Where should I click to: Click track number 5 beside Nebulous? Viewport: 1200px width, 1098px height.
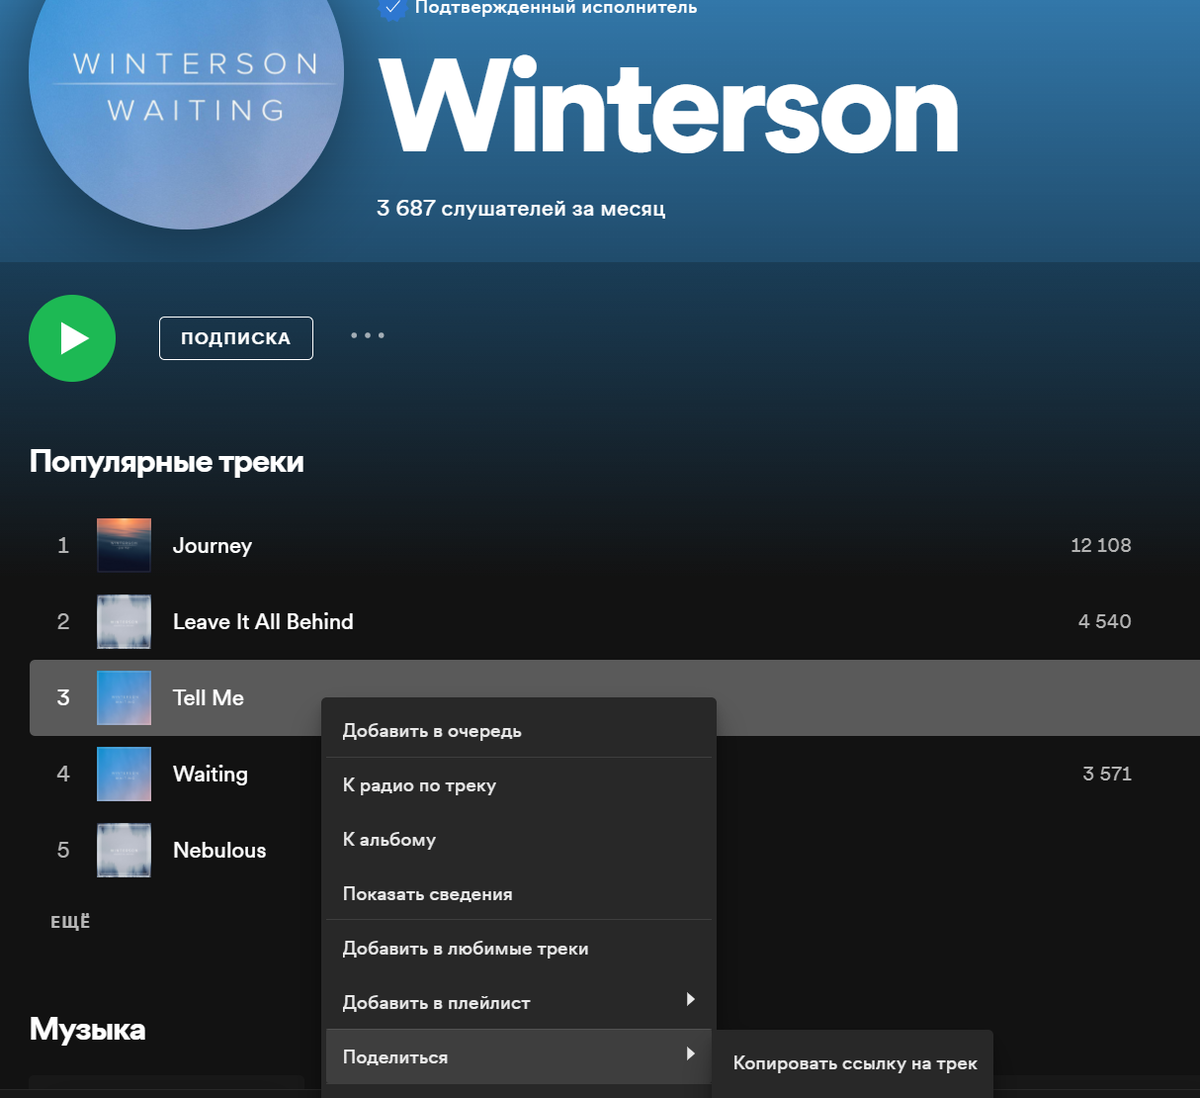point(63,850)
